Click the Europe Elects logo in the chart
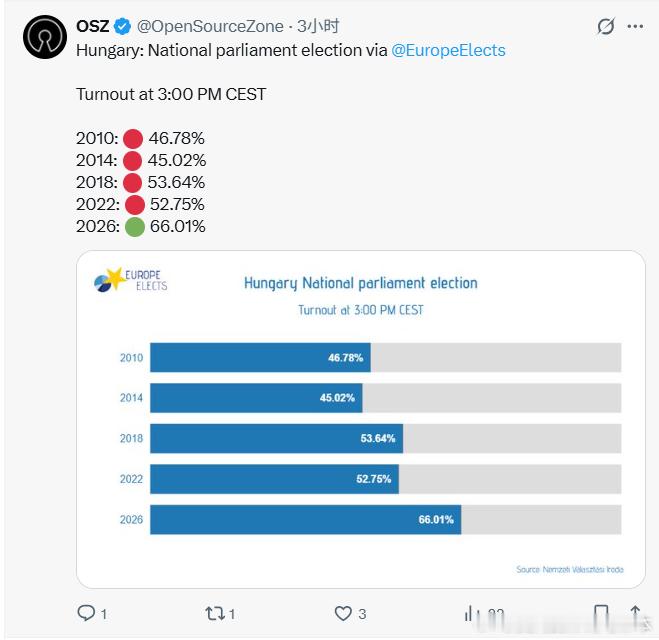Screen dimensions: 659x640 (131, 281)
